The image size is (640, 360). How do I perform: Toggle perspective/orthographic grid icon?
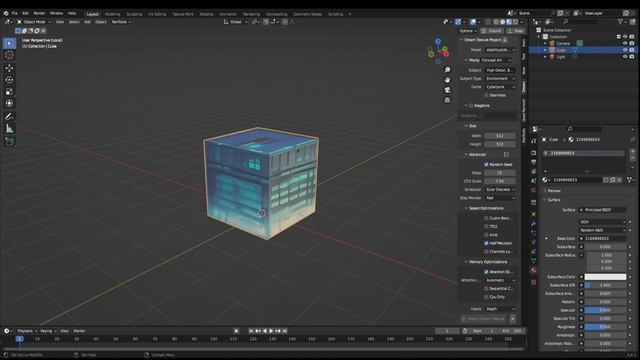pos(447,100)
